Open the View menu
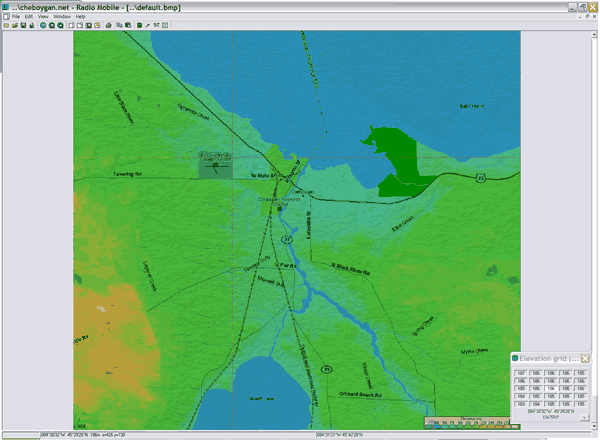 43,17
